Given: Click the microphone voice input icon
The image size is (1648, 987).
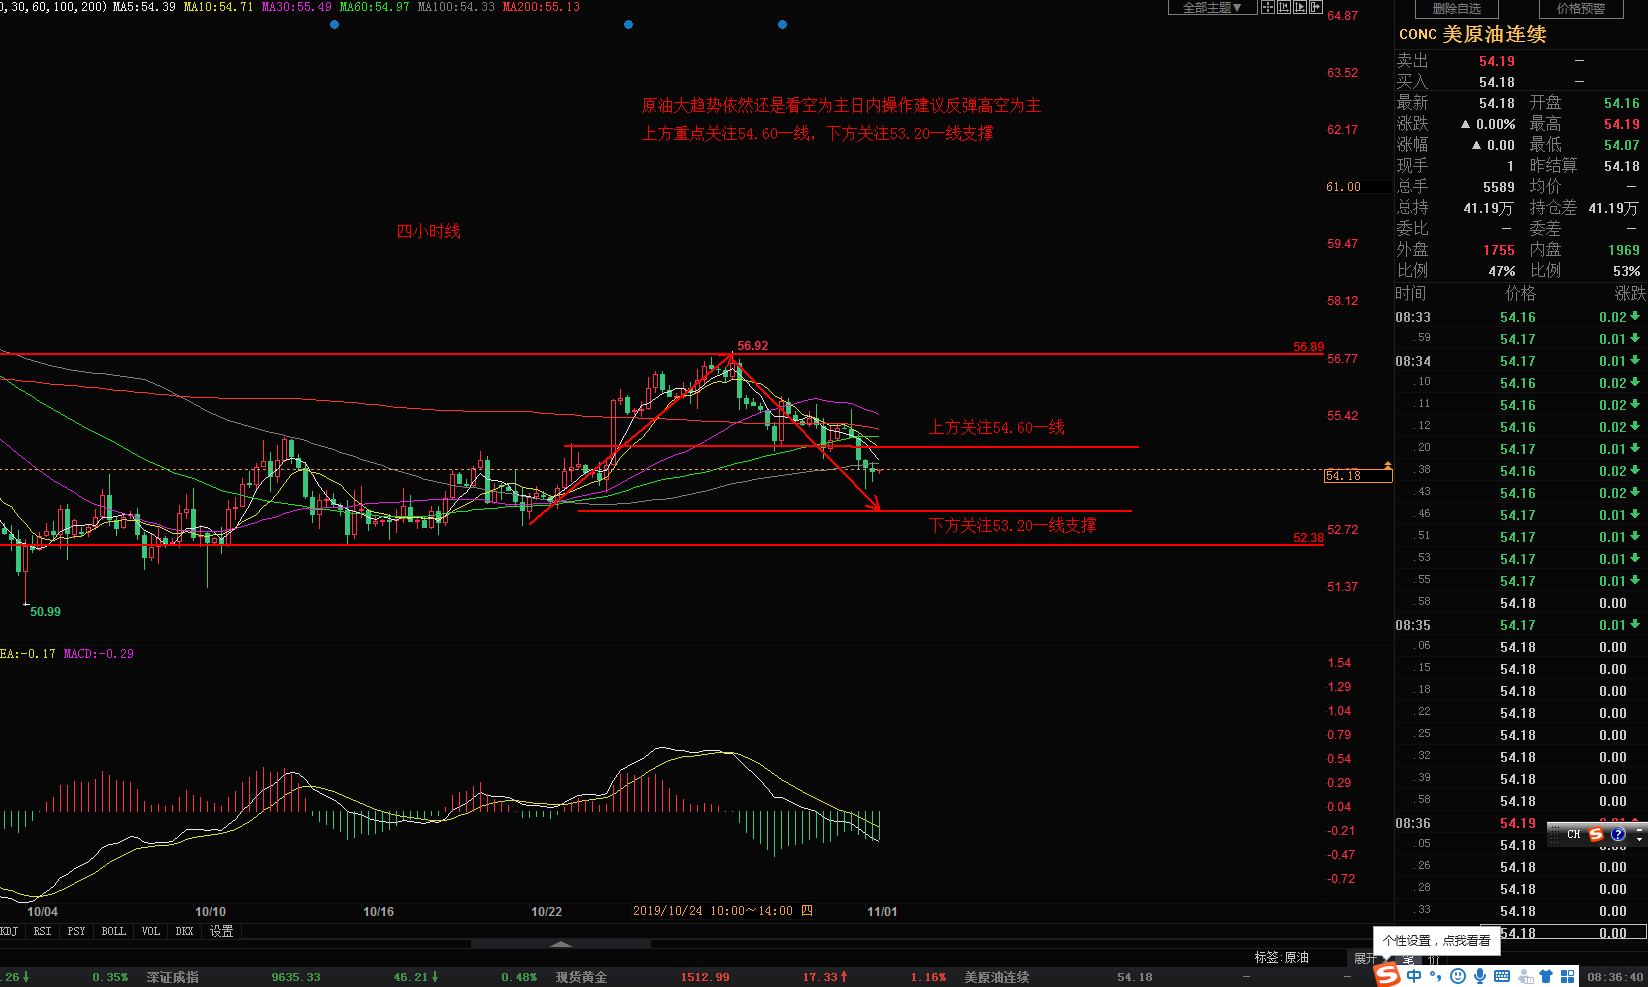Looking at the screenshot, I should click(1480, 976).
